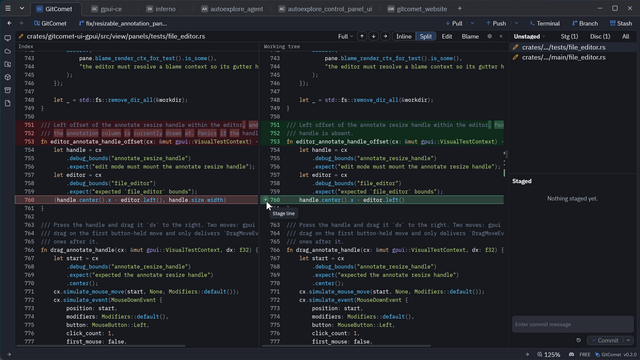The width and height of the screenshot is (640, 360).
Task: Click the right arrow icon in status bar
Action: pyautogui.click(x=527, y=355)
